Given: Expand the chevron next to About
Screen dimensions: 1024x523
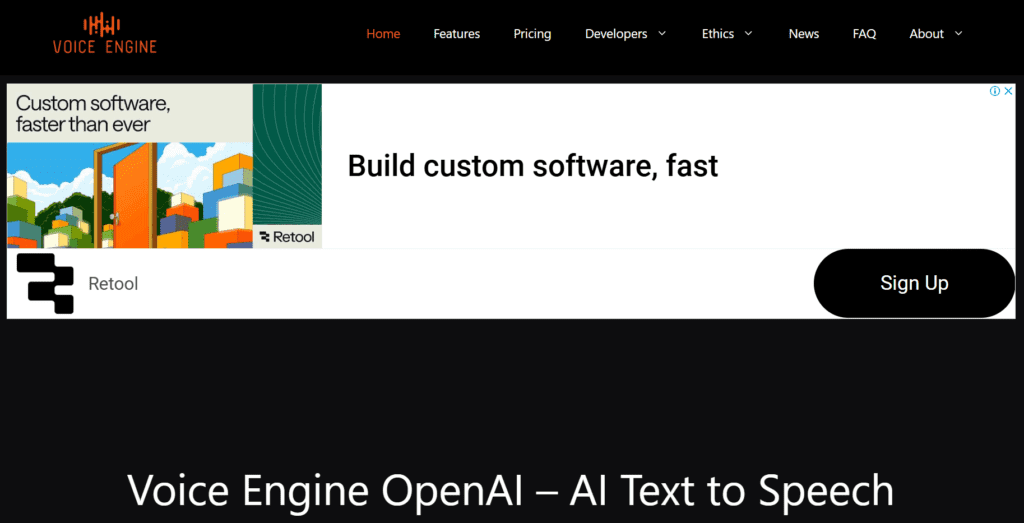Looking at the screenshot, I should tap(958, 34).
